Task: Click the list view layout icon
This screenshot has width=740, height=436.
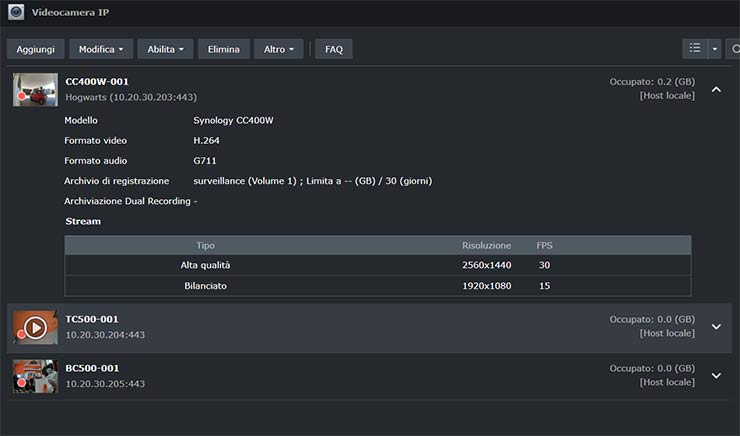Action: pyautogui.click(x=695, y=48)
